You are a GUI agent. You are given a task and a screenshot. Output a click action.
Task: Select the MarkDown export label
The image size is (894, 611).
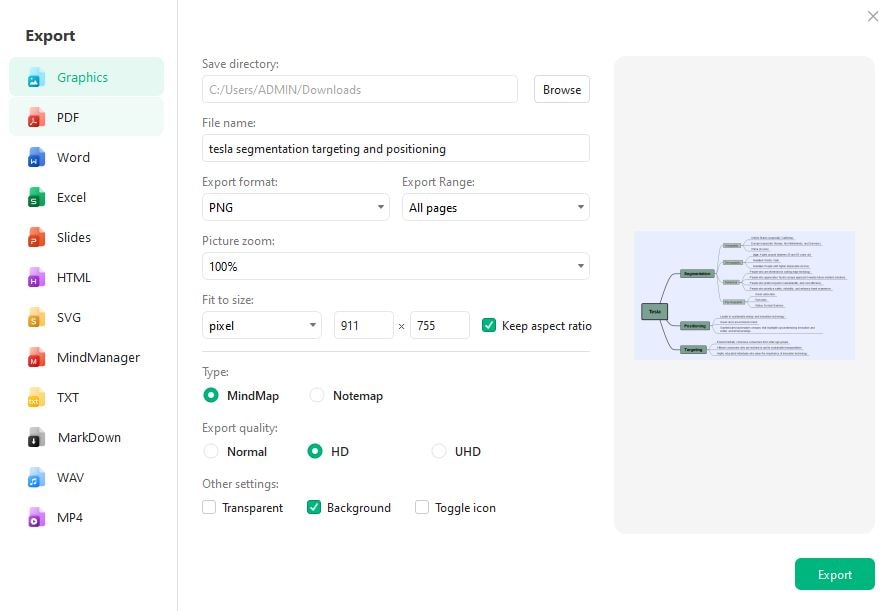[x=90, y=437]
